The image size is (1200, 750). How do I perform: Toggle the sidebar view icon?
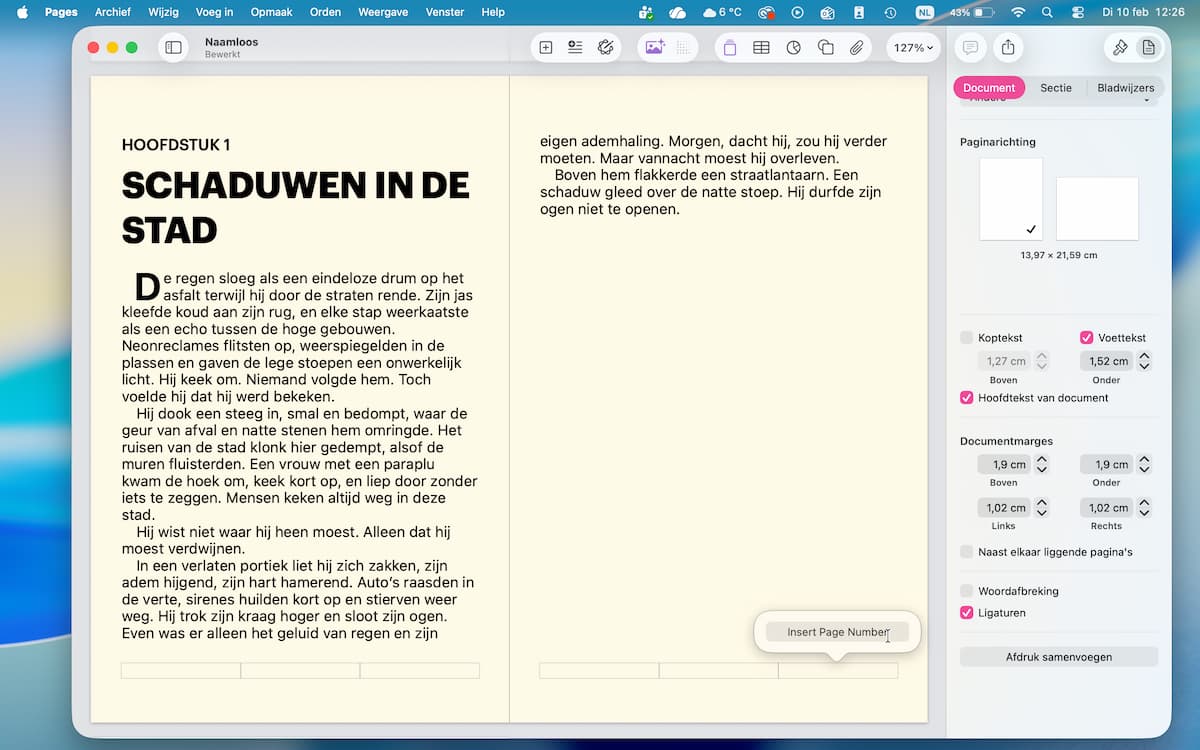(x=173, y=47)
